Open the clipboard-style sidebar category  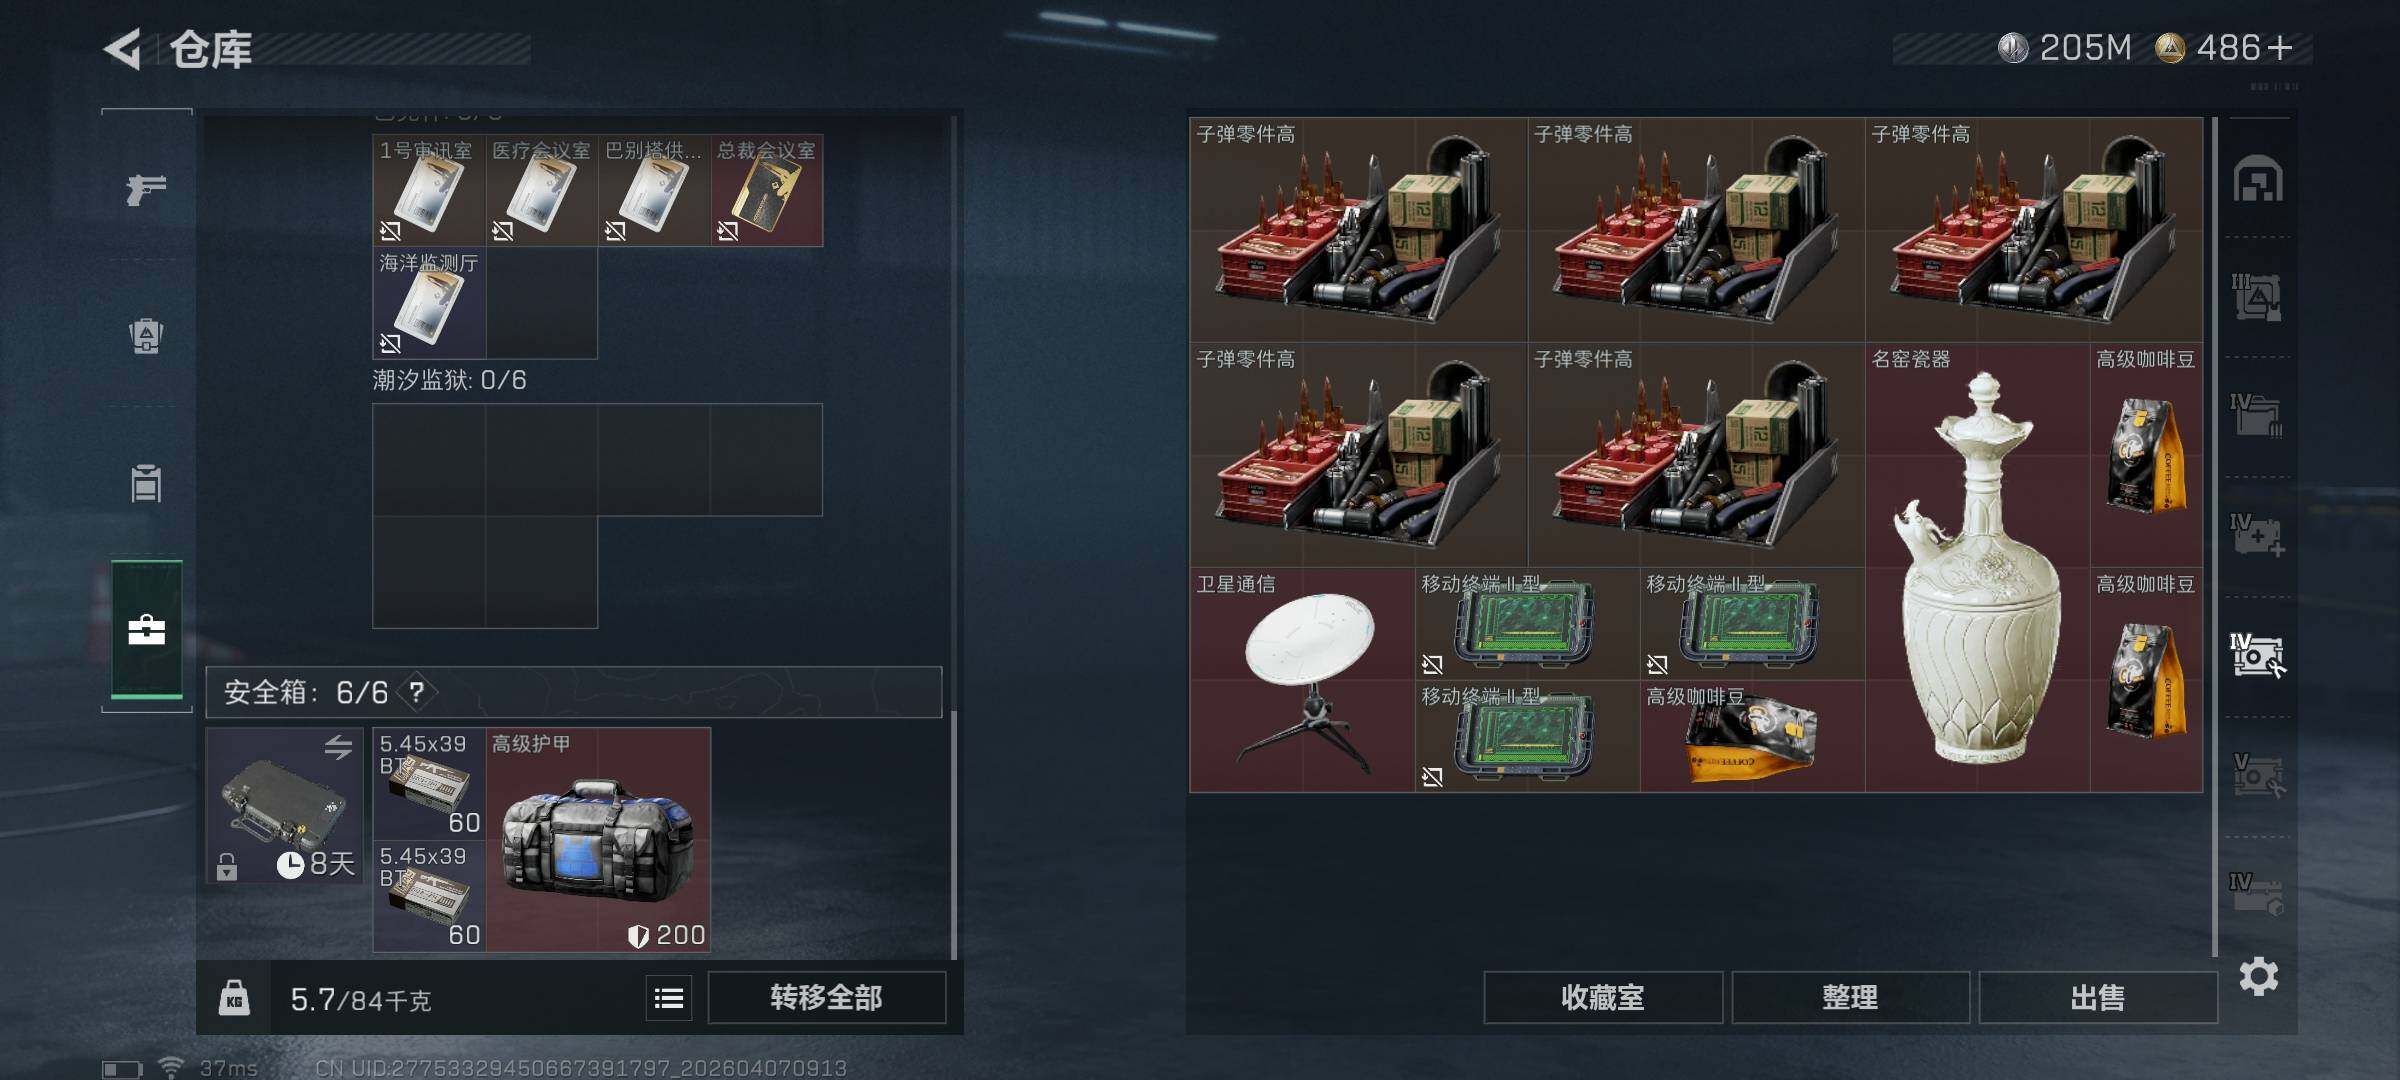(146, 483)
